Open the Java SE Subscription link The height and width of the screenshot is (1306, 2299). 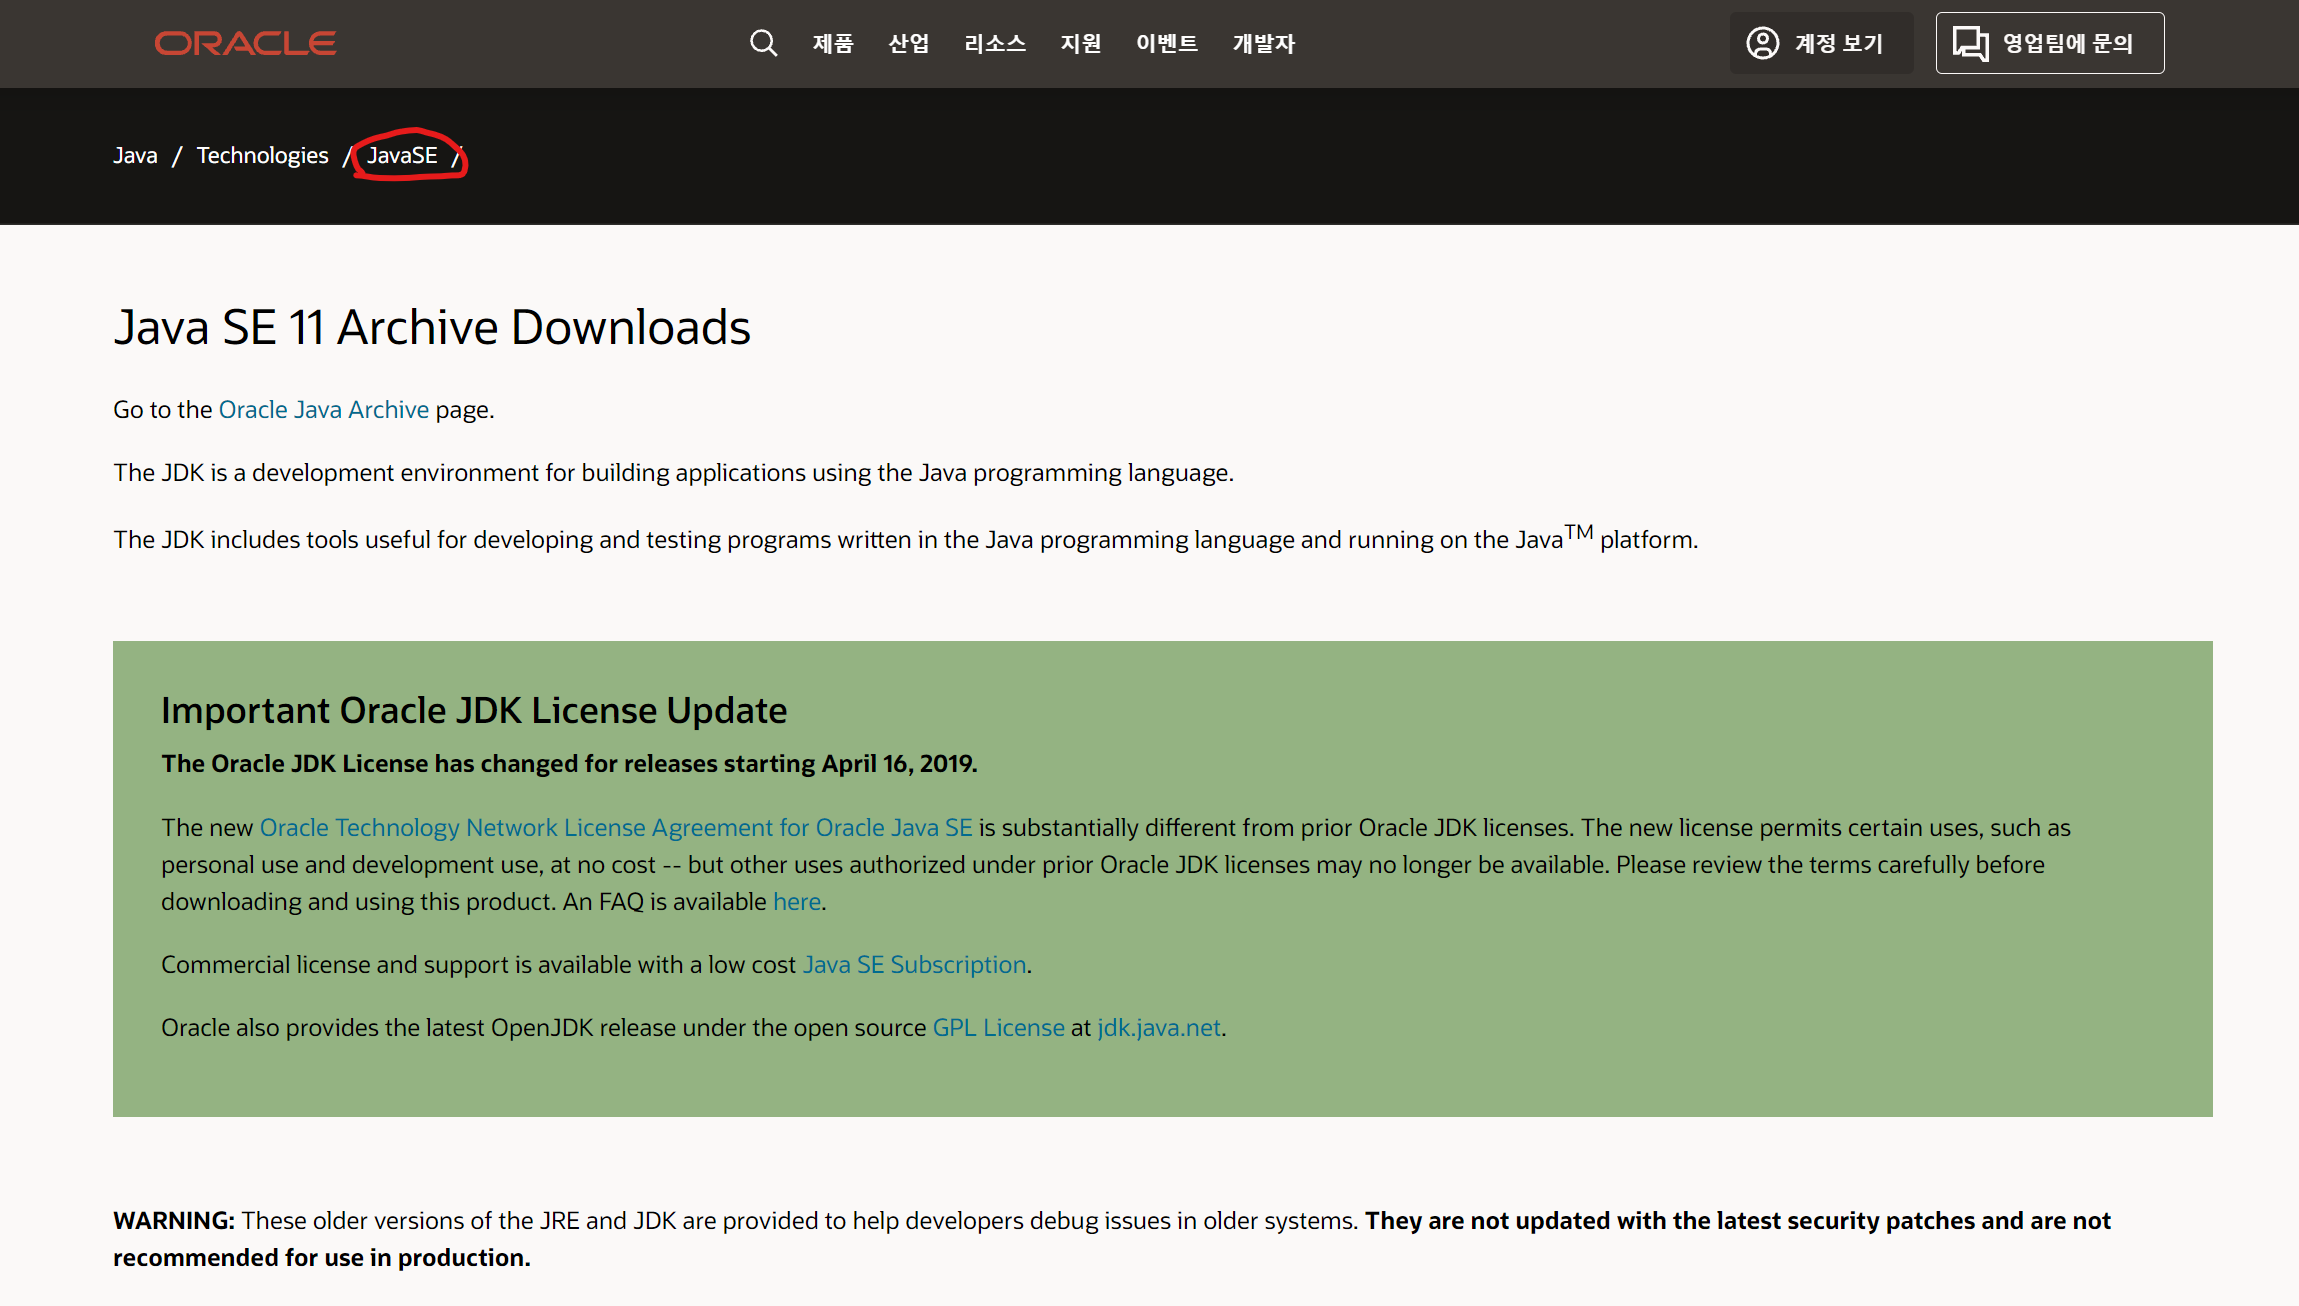click(914, 965)
